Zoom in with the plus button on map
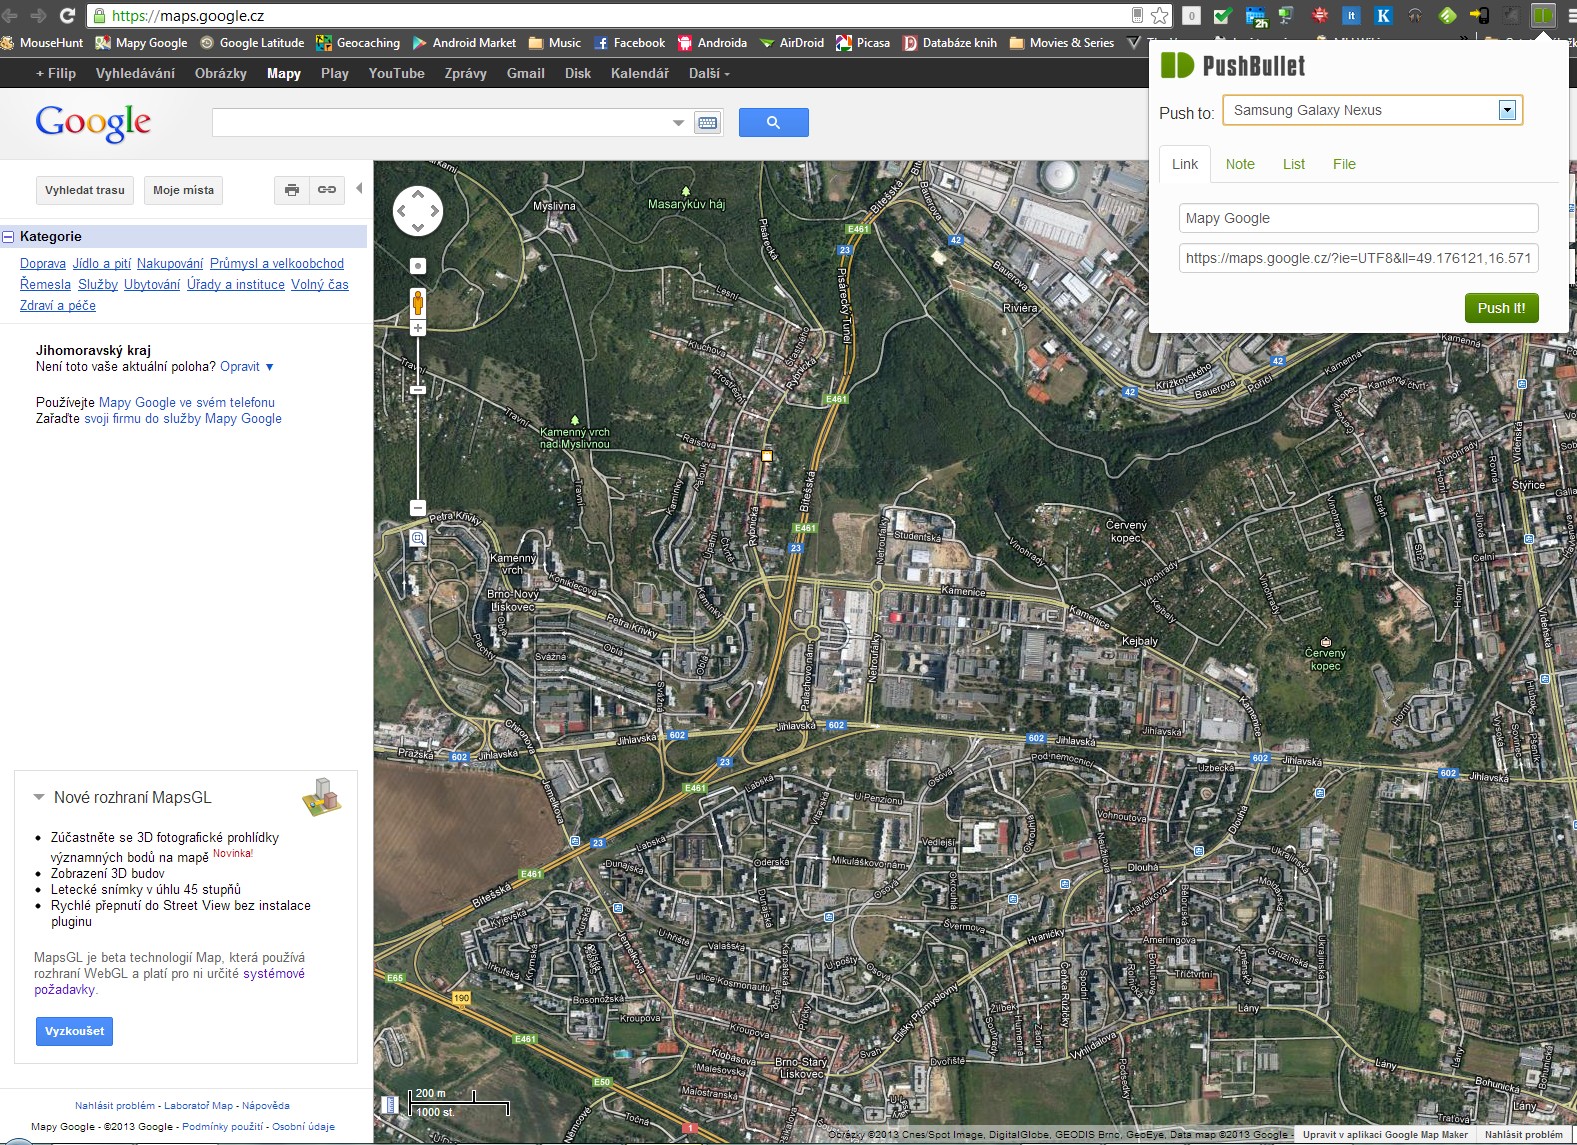The image size is (1577, 1145). tap(418, 328)
